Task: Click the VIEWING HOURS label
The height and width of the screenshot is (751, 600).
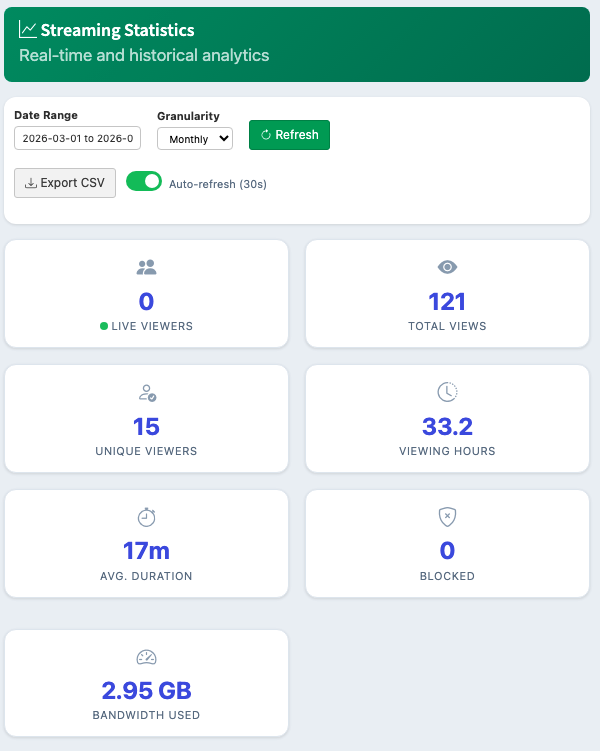Action: 447,451
